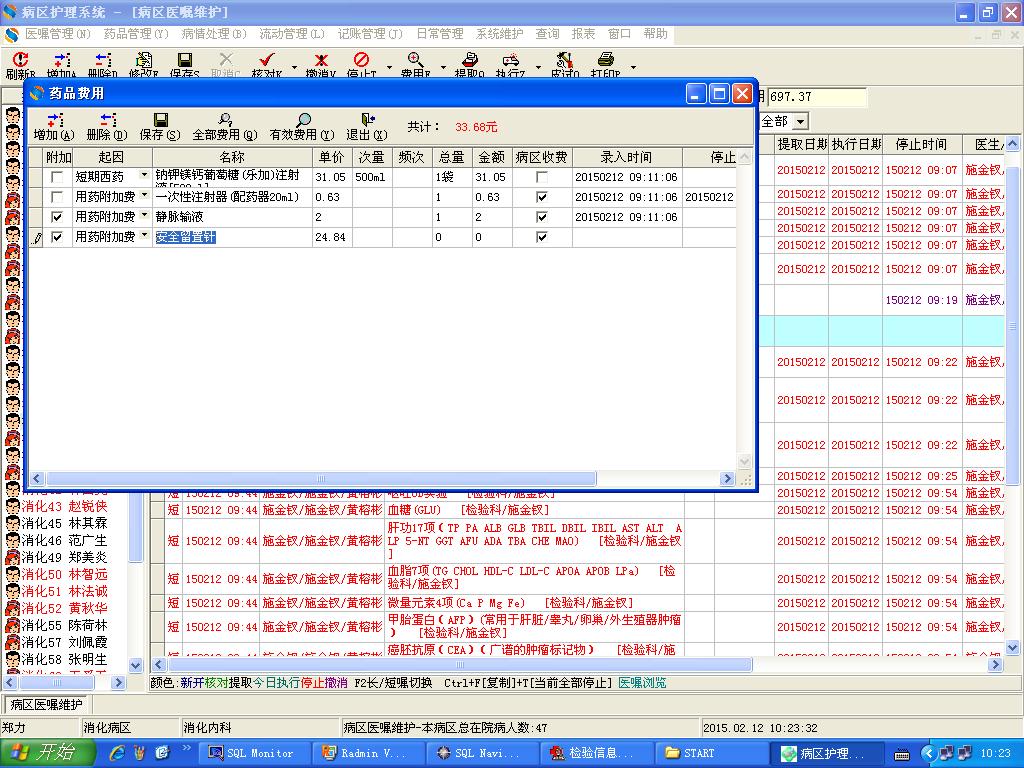The height and width of the screenshot is (768, 1024).
Task: Open 起因 dropdown in 静脉输液 row
Action: point(145,215)
